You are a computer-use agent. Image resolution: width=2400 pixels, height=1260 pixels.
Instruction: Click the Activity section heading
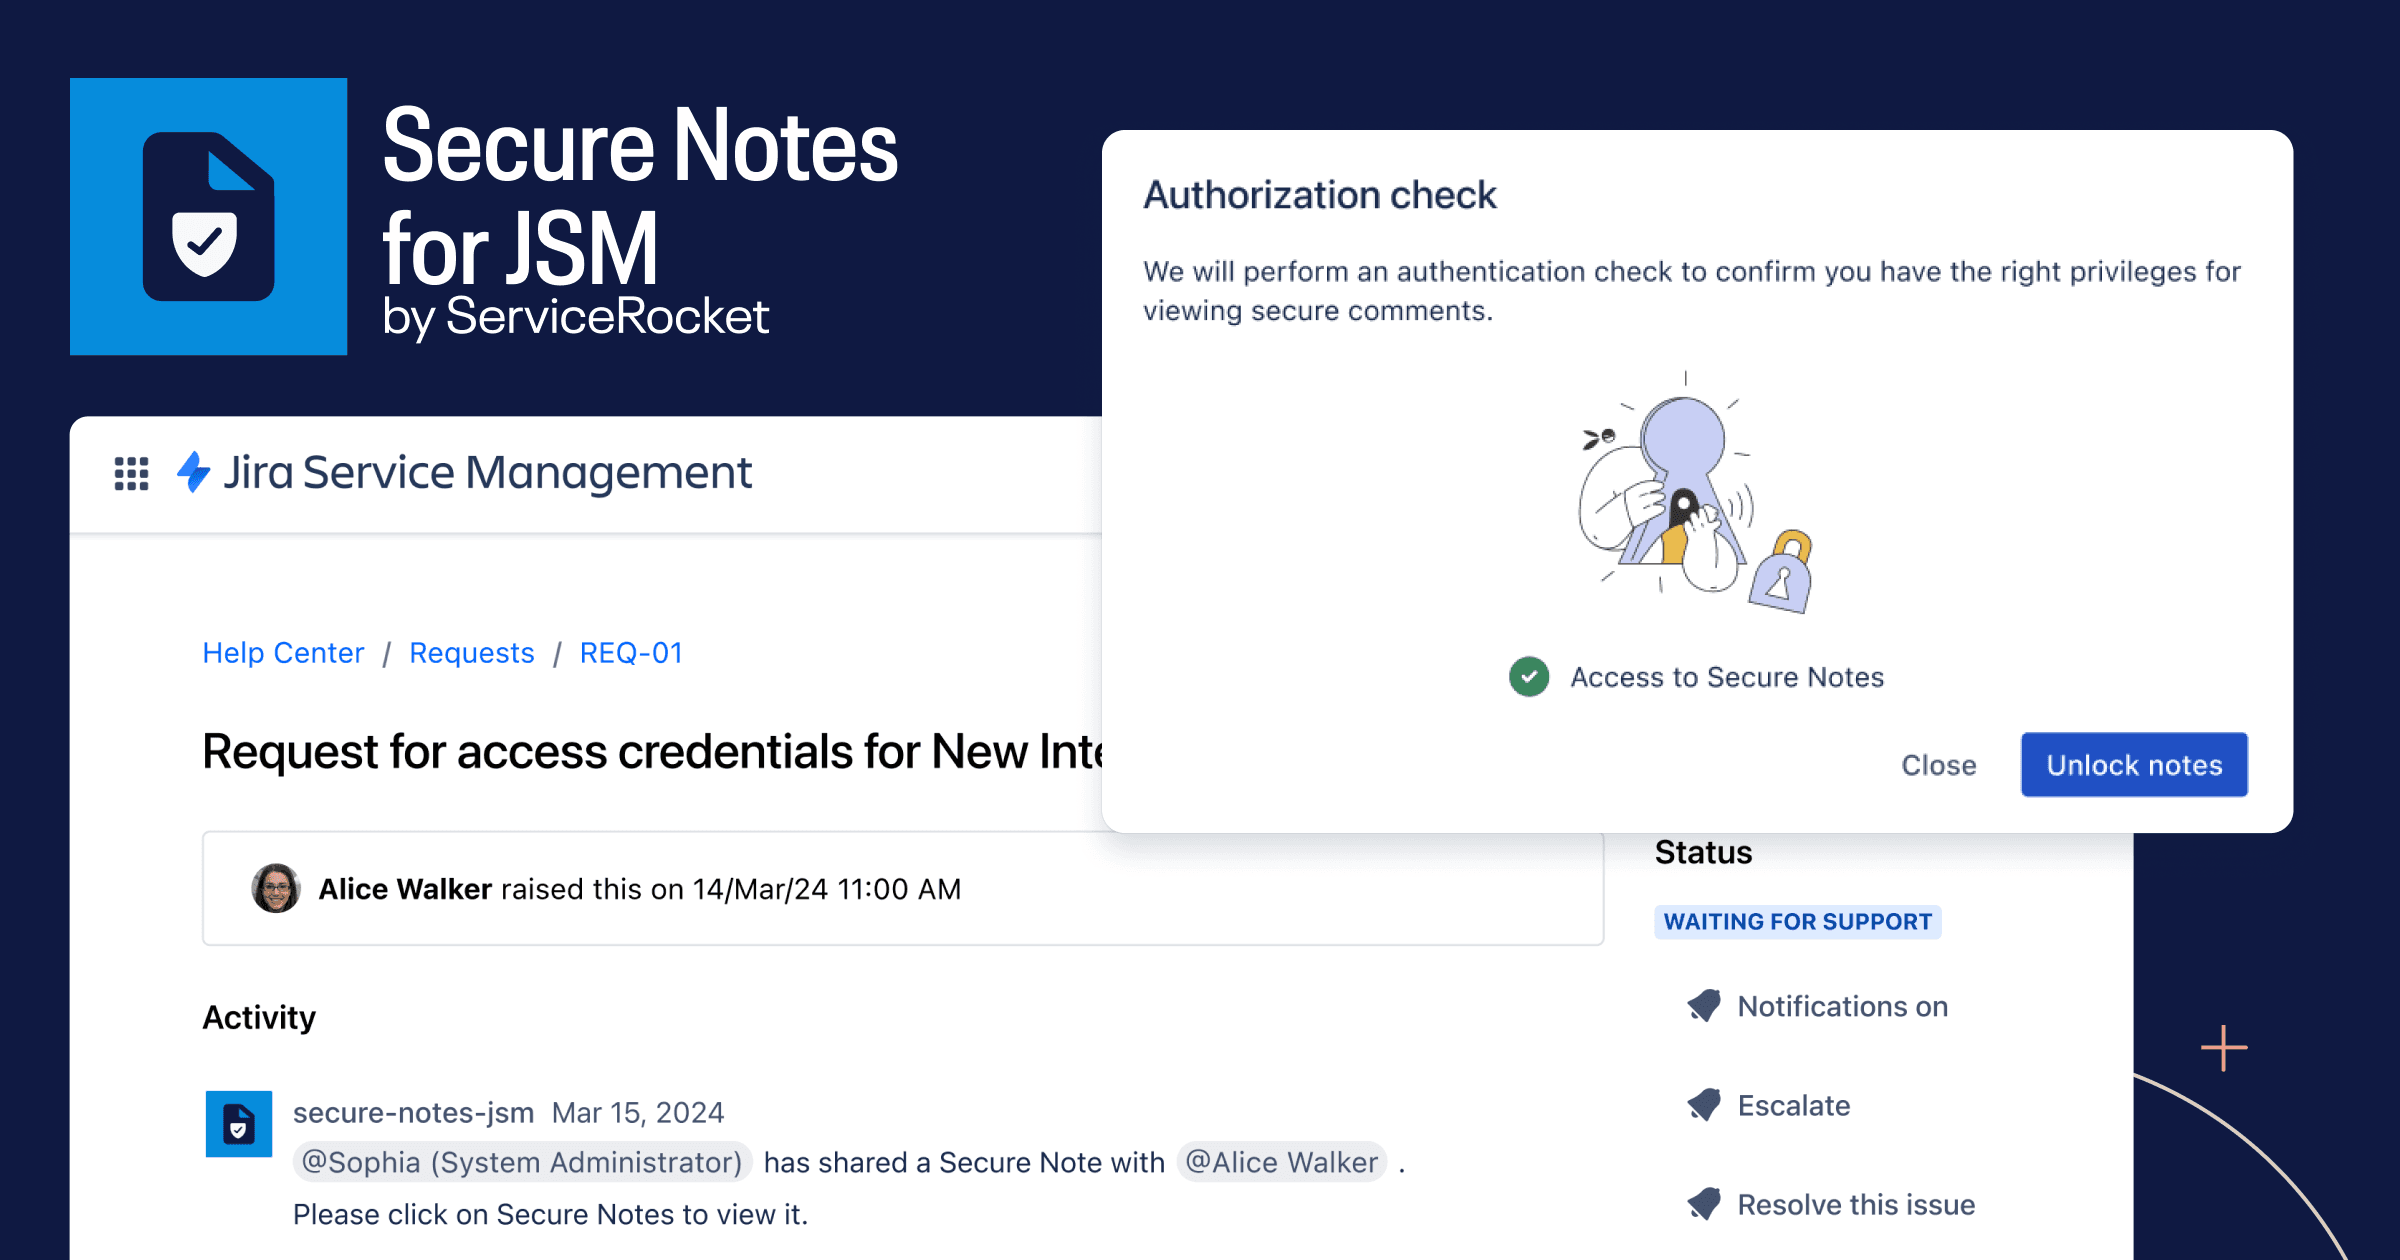point(259,1017)
